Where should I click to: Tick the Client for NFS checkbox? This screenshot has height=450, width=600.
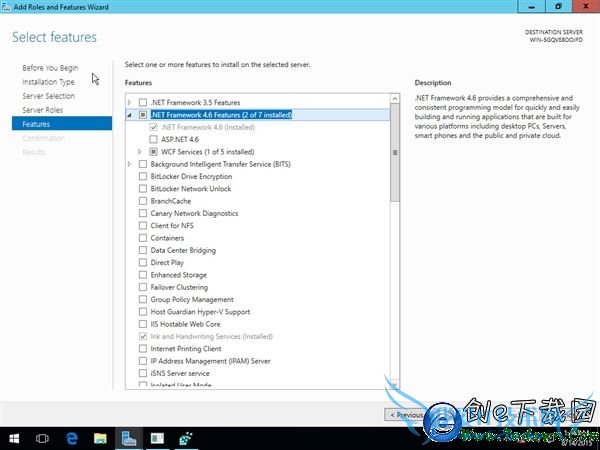(143, 226)
